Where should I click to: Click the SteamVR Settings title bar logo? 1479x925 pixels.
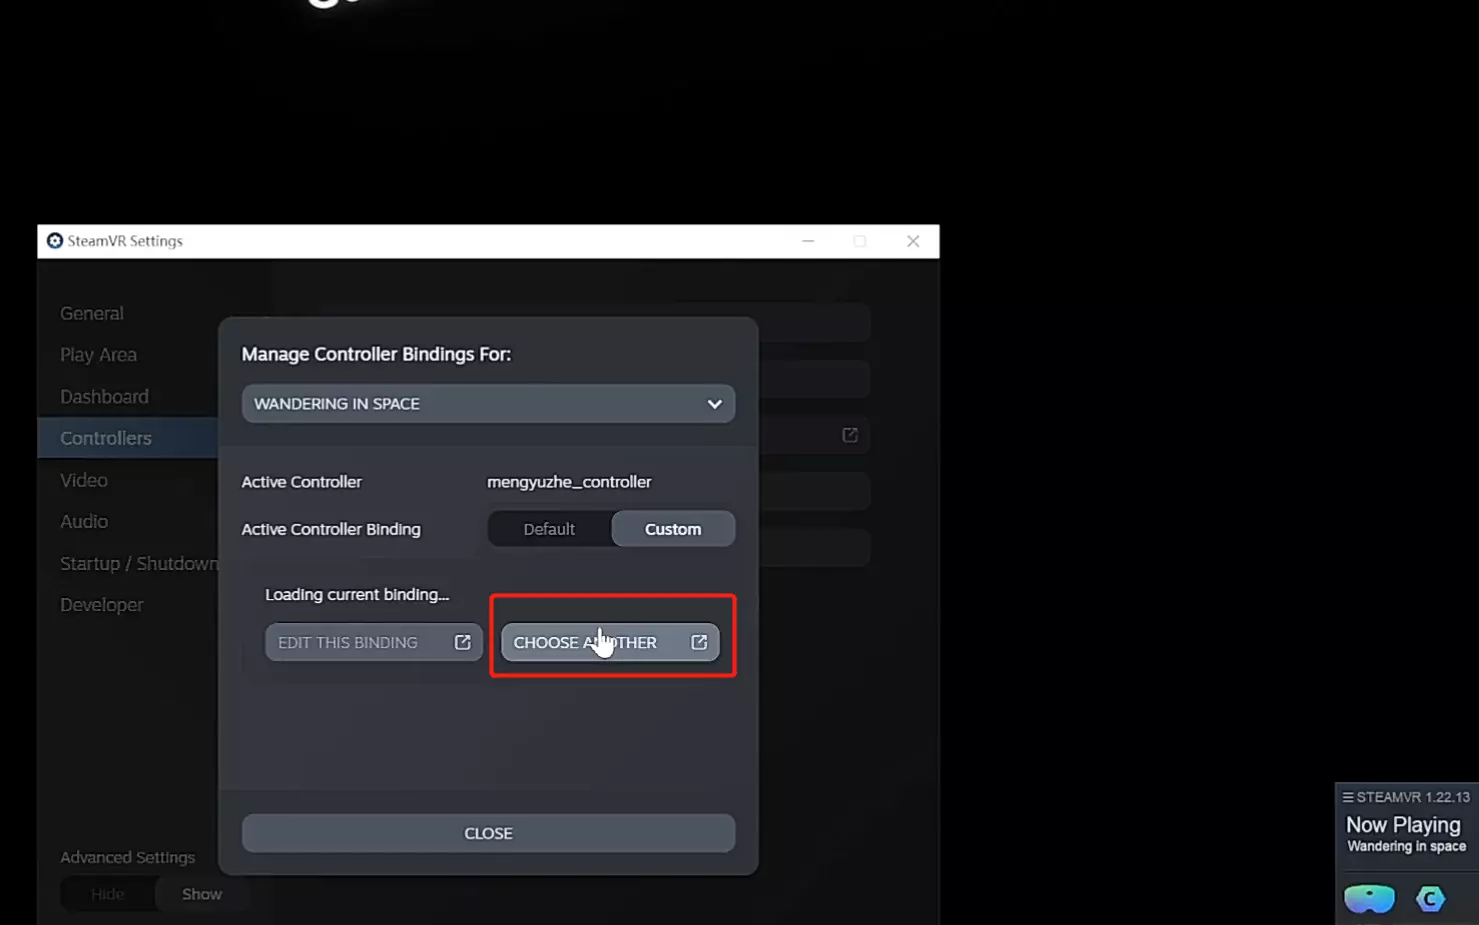click(x=55, y=241)
